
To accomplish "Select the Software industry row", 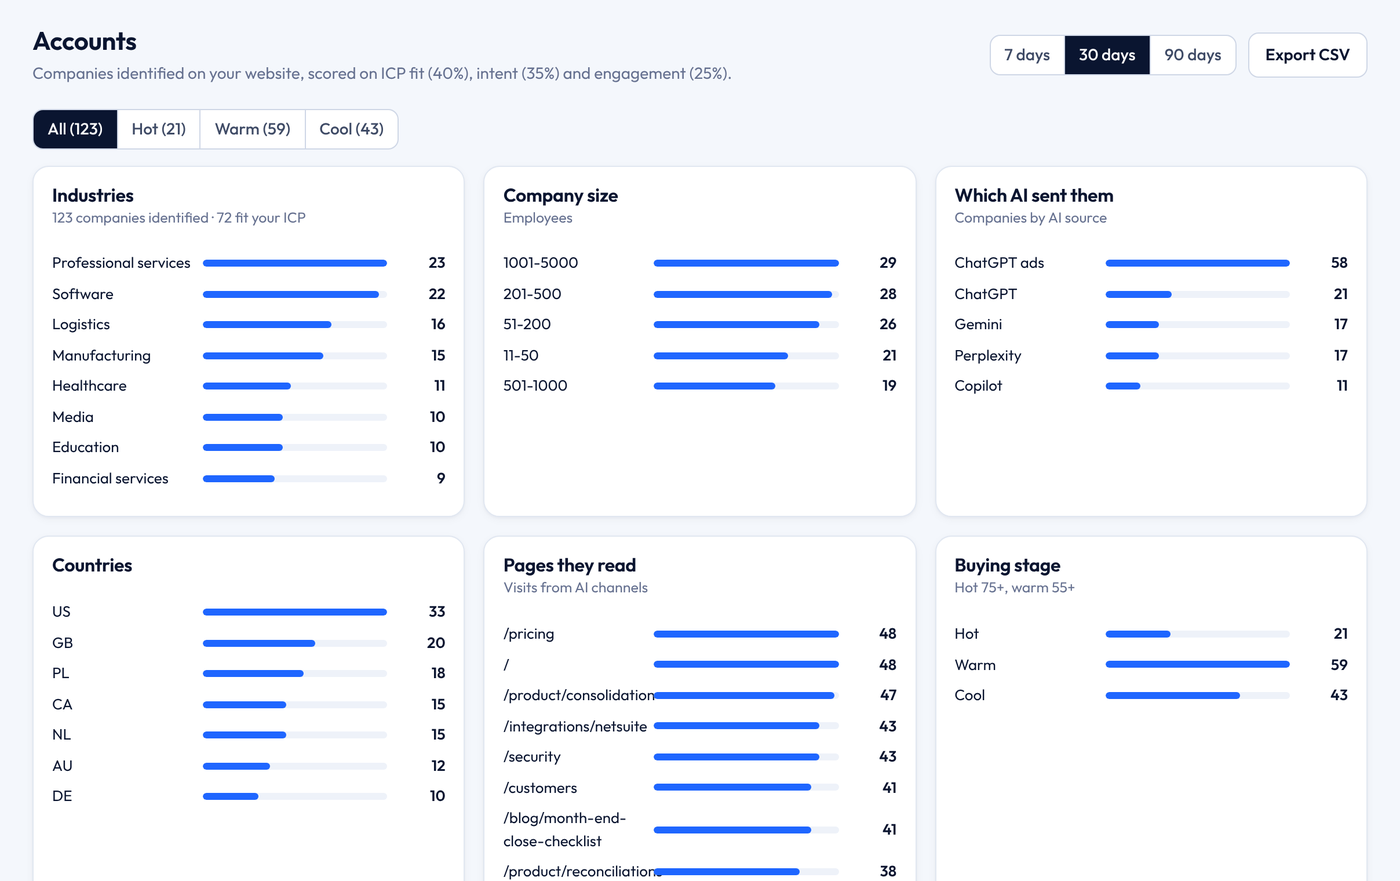I will pos(248,294).
